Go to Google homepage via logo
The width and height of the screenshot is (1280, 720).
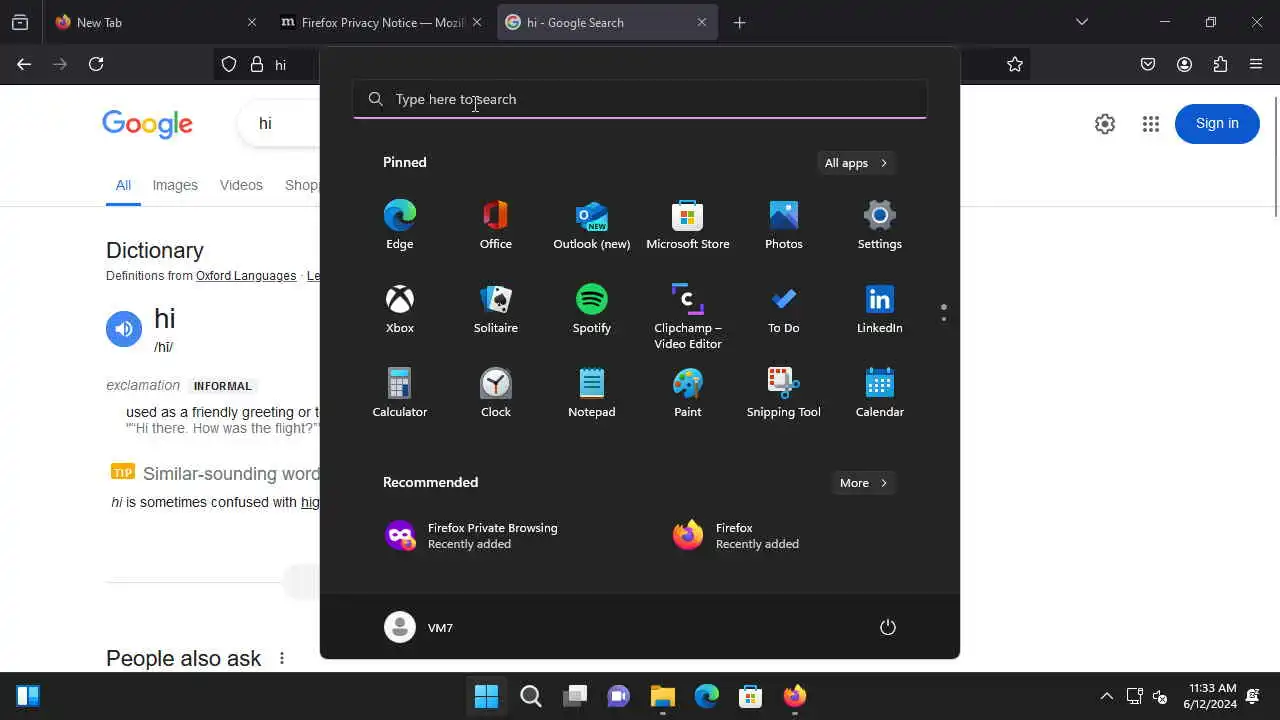coord(147,124)
